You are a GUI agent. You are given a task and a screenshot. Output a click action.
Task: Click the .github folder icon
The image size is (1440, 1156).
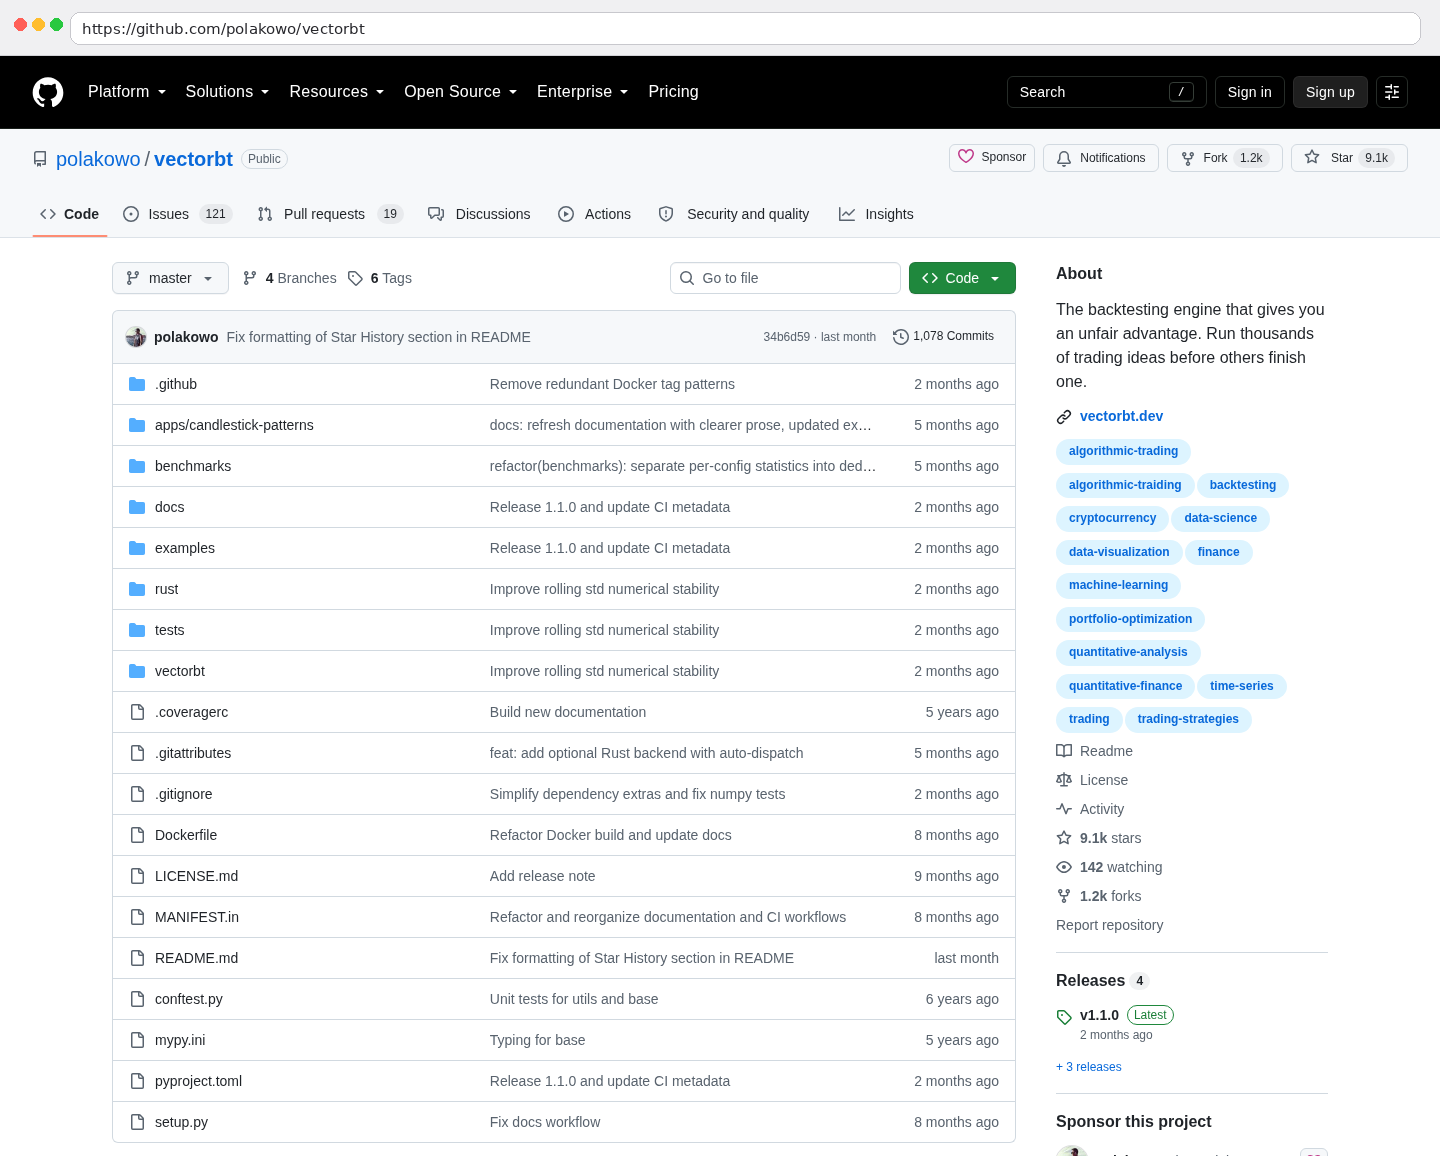tap(137, 384)
